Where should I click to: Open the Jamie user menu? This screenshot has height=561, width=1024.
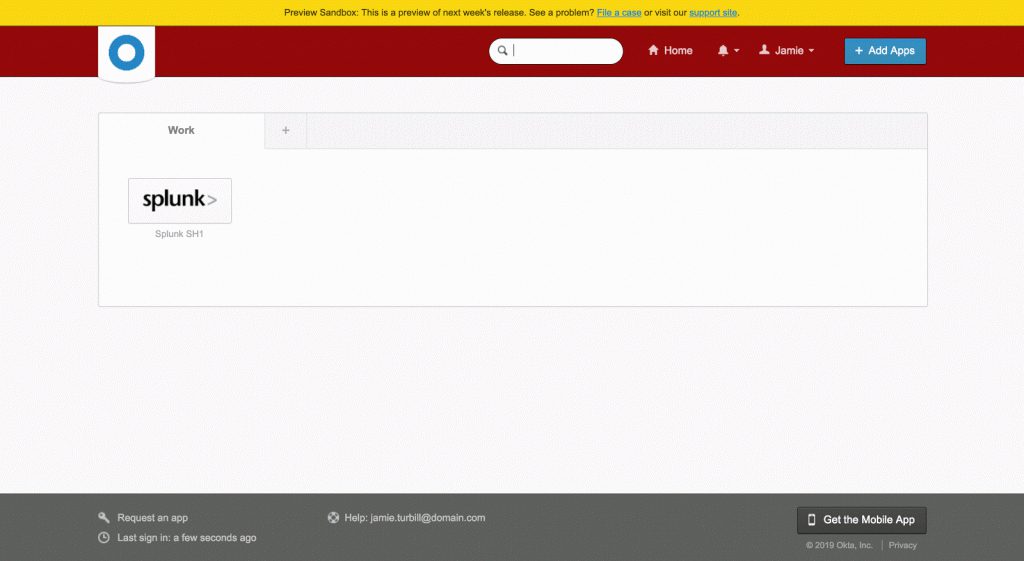[x=786, y=50]
